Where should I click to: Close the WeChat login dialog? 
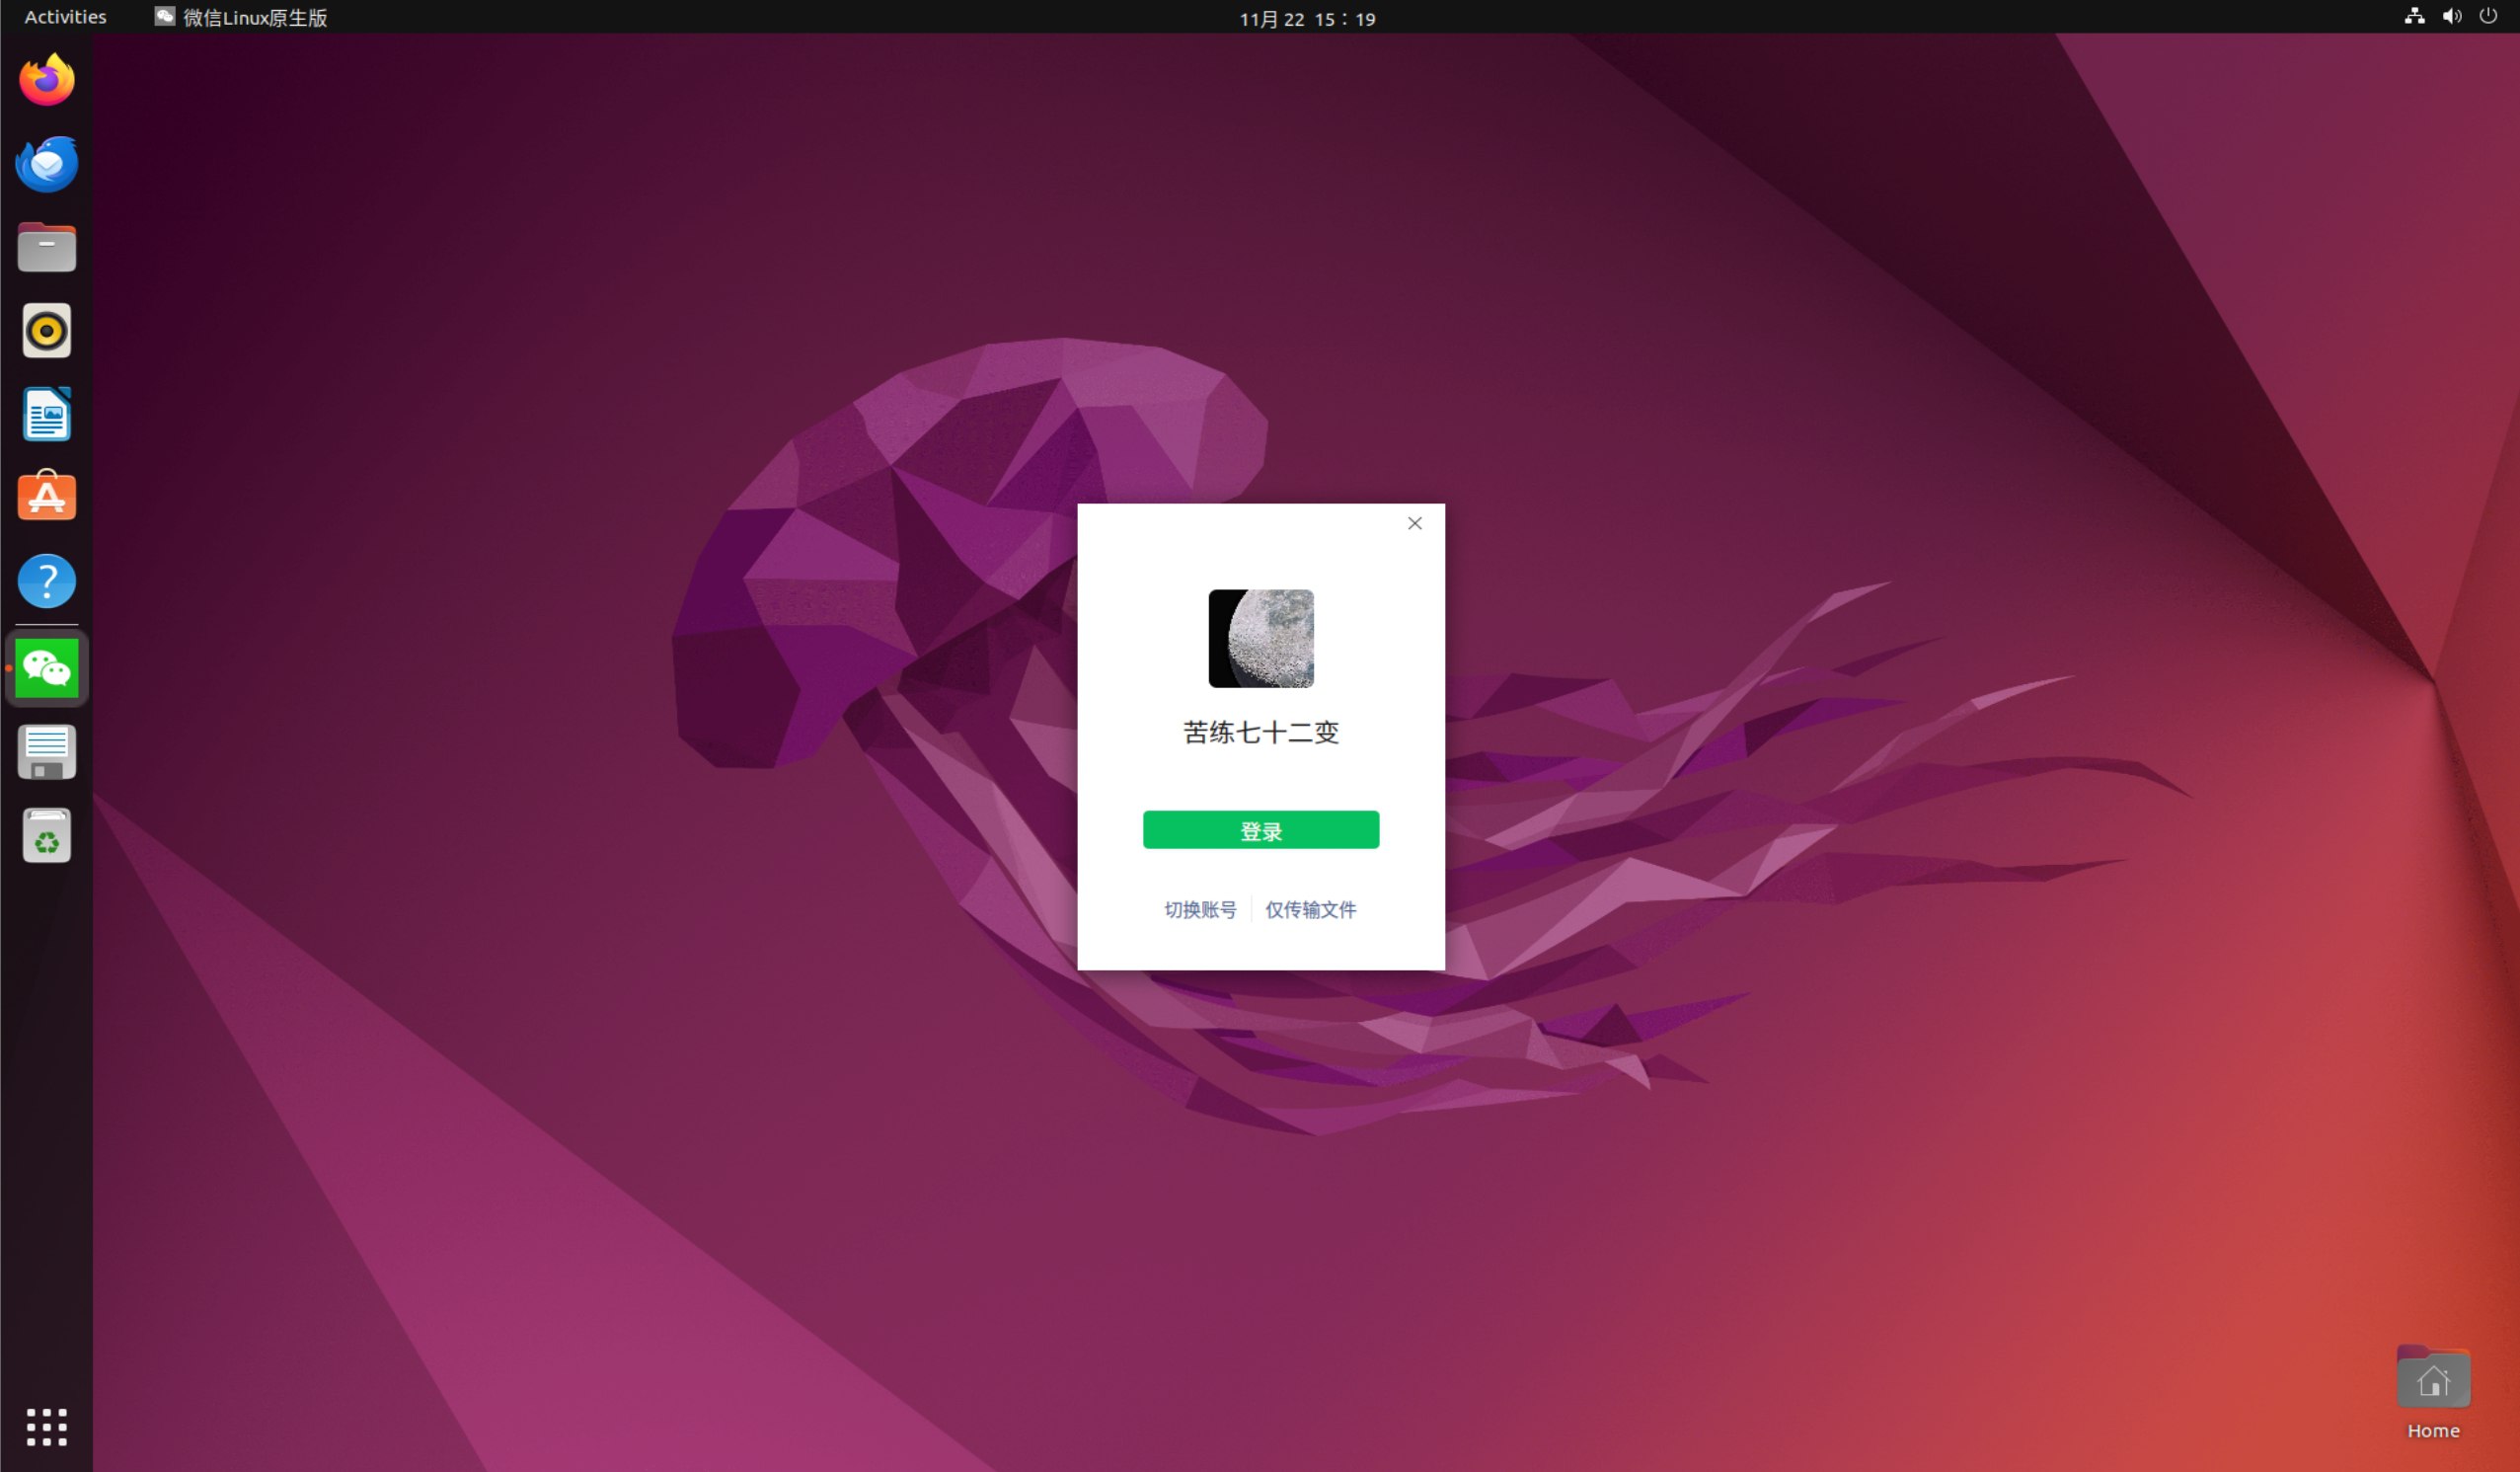[x=1414, y=523]
